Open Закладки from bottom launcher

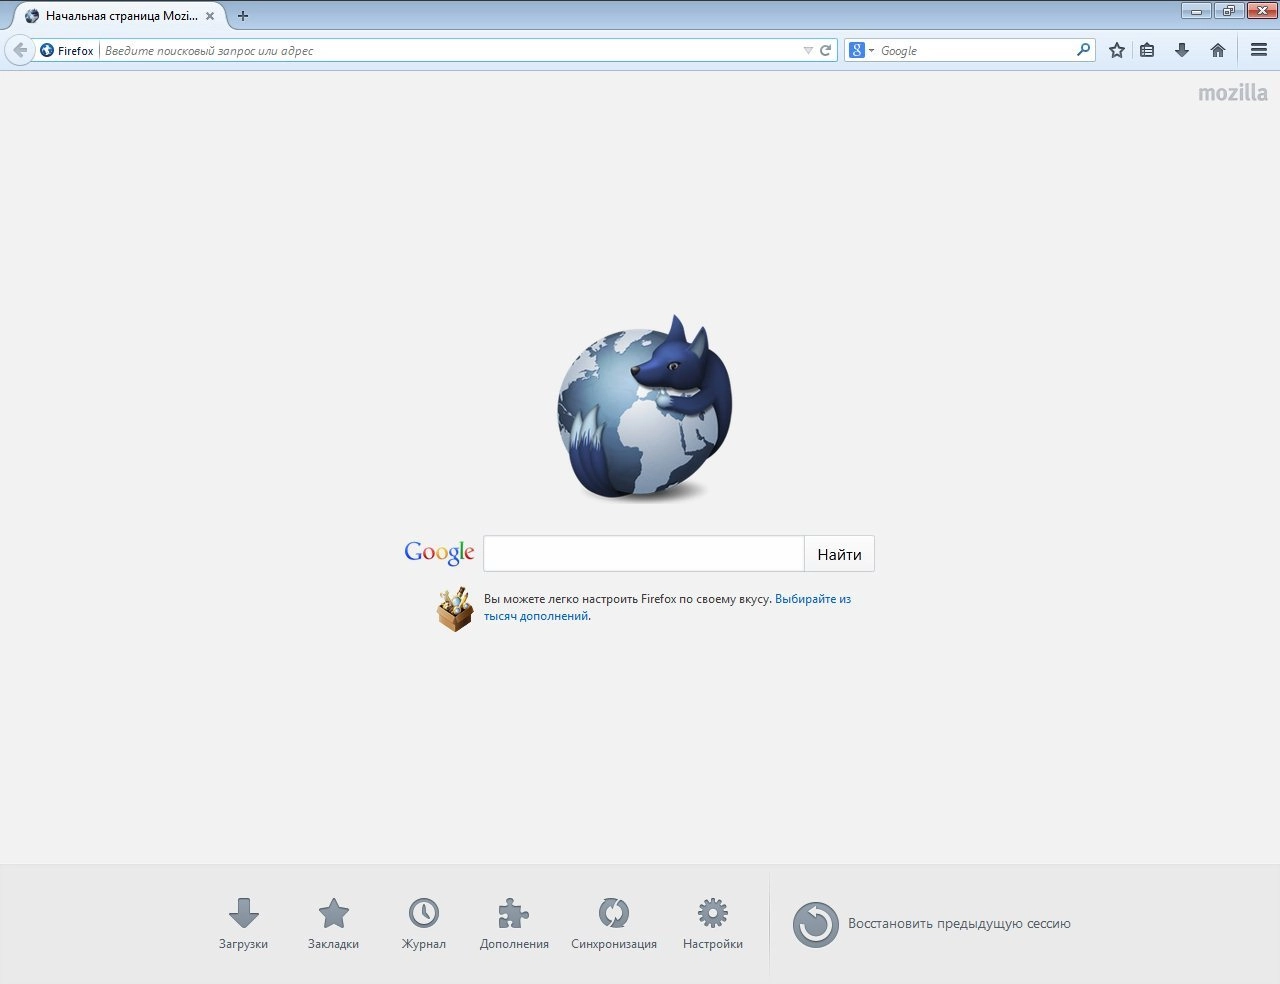(333, 924)
